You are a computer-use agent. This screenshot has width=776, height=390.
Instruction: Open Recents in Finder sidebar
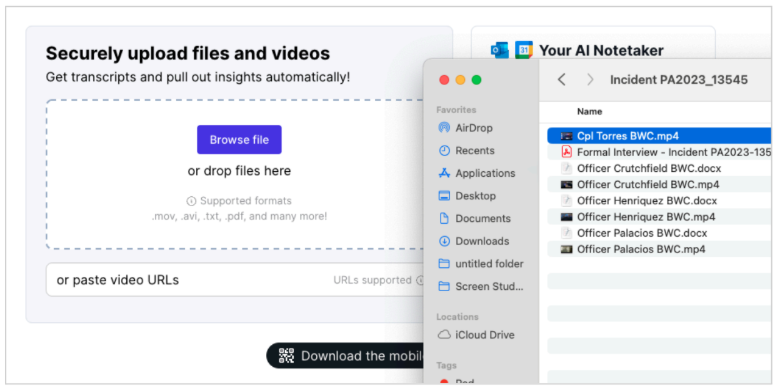[x=466, y=150]
